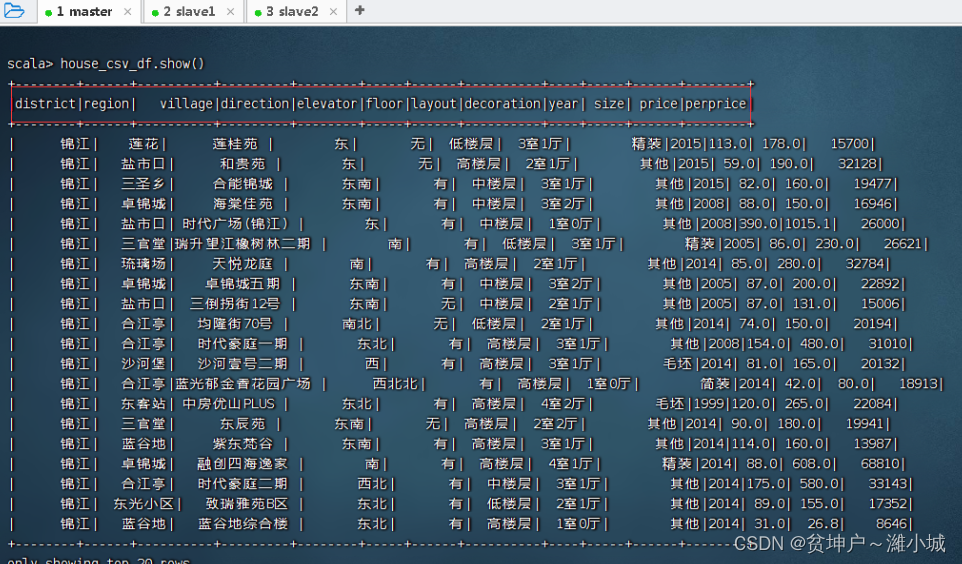Click the village cell 海棠佳苑
This screenshot has height=564, width=962.
pyautogui.click(x=242, y=204)
